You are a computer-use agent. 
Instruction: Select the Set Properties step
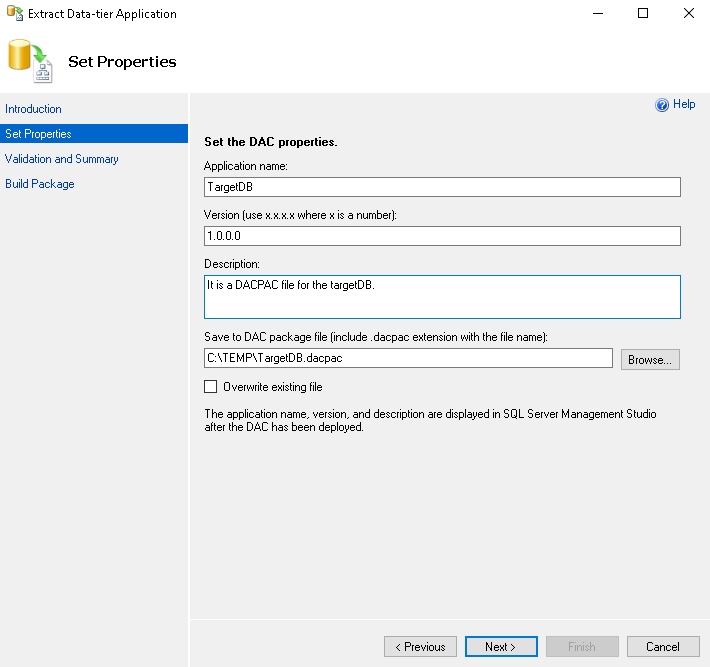(38, 134)
